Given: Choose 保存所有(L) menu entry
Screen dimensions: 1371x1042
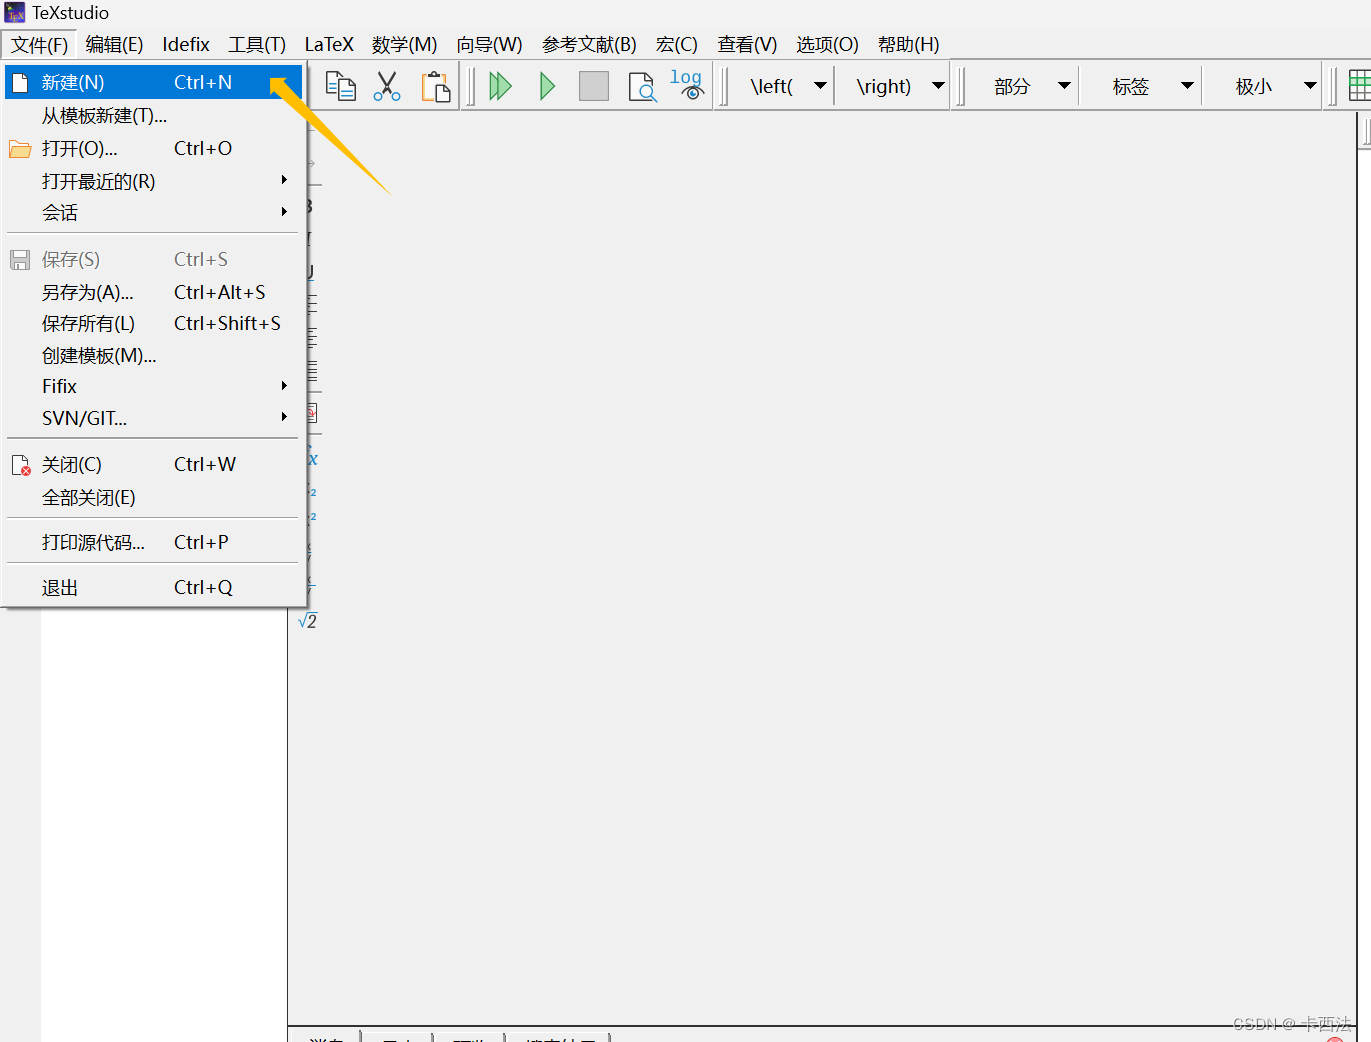Looking at the screenshot, I should tap(153, 323).
